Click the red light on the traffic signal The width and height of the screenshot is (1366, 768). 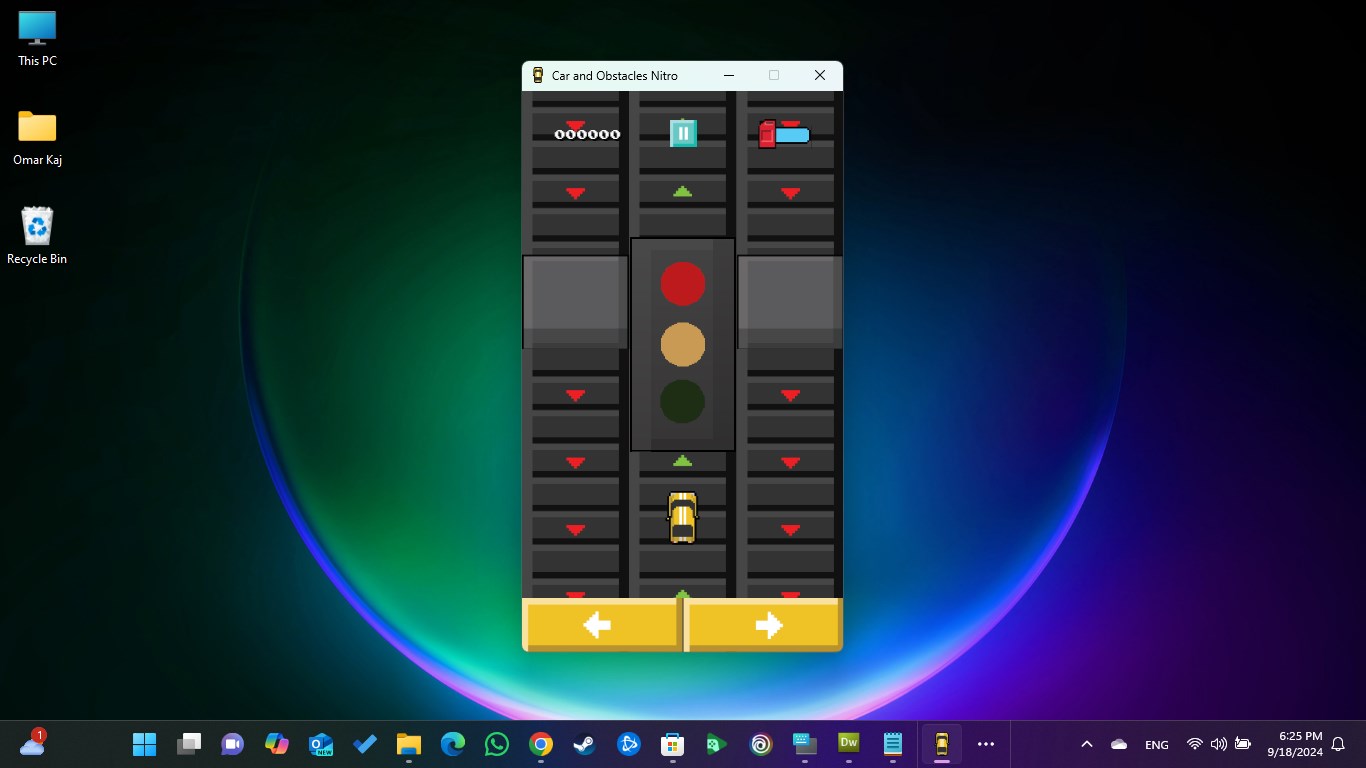click(683, 284)
